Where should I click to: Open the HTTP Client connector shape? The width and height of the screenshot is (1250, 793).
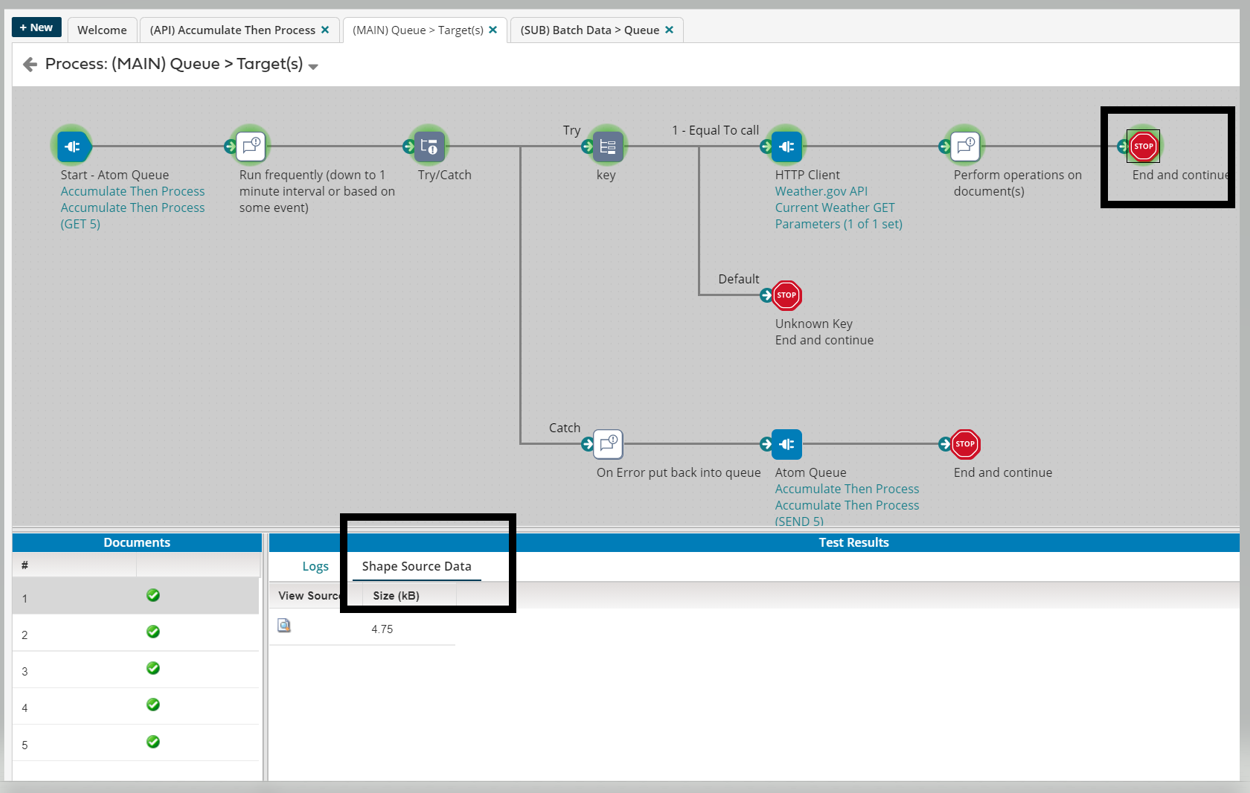click(787, 147)
